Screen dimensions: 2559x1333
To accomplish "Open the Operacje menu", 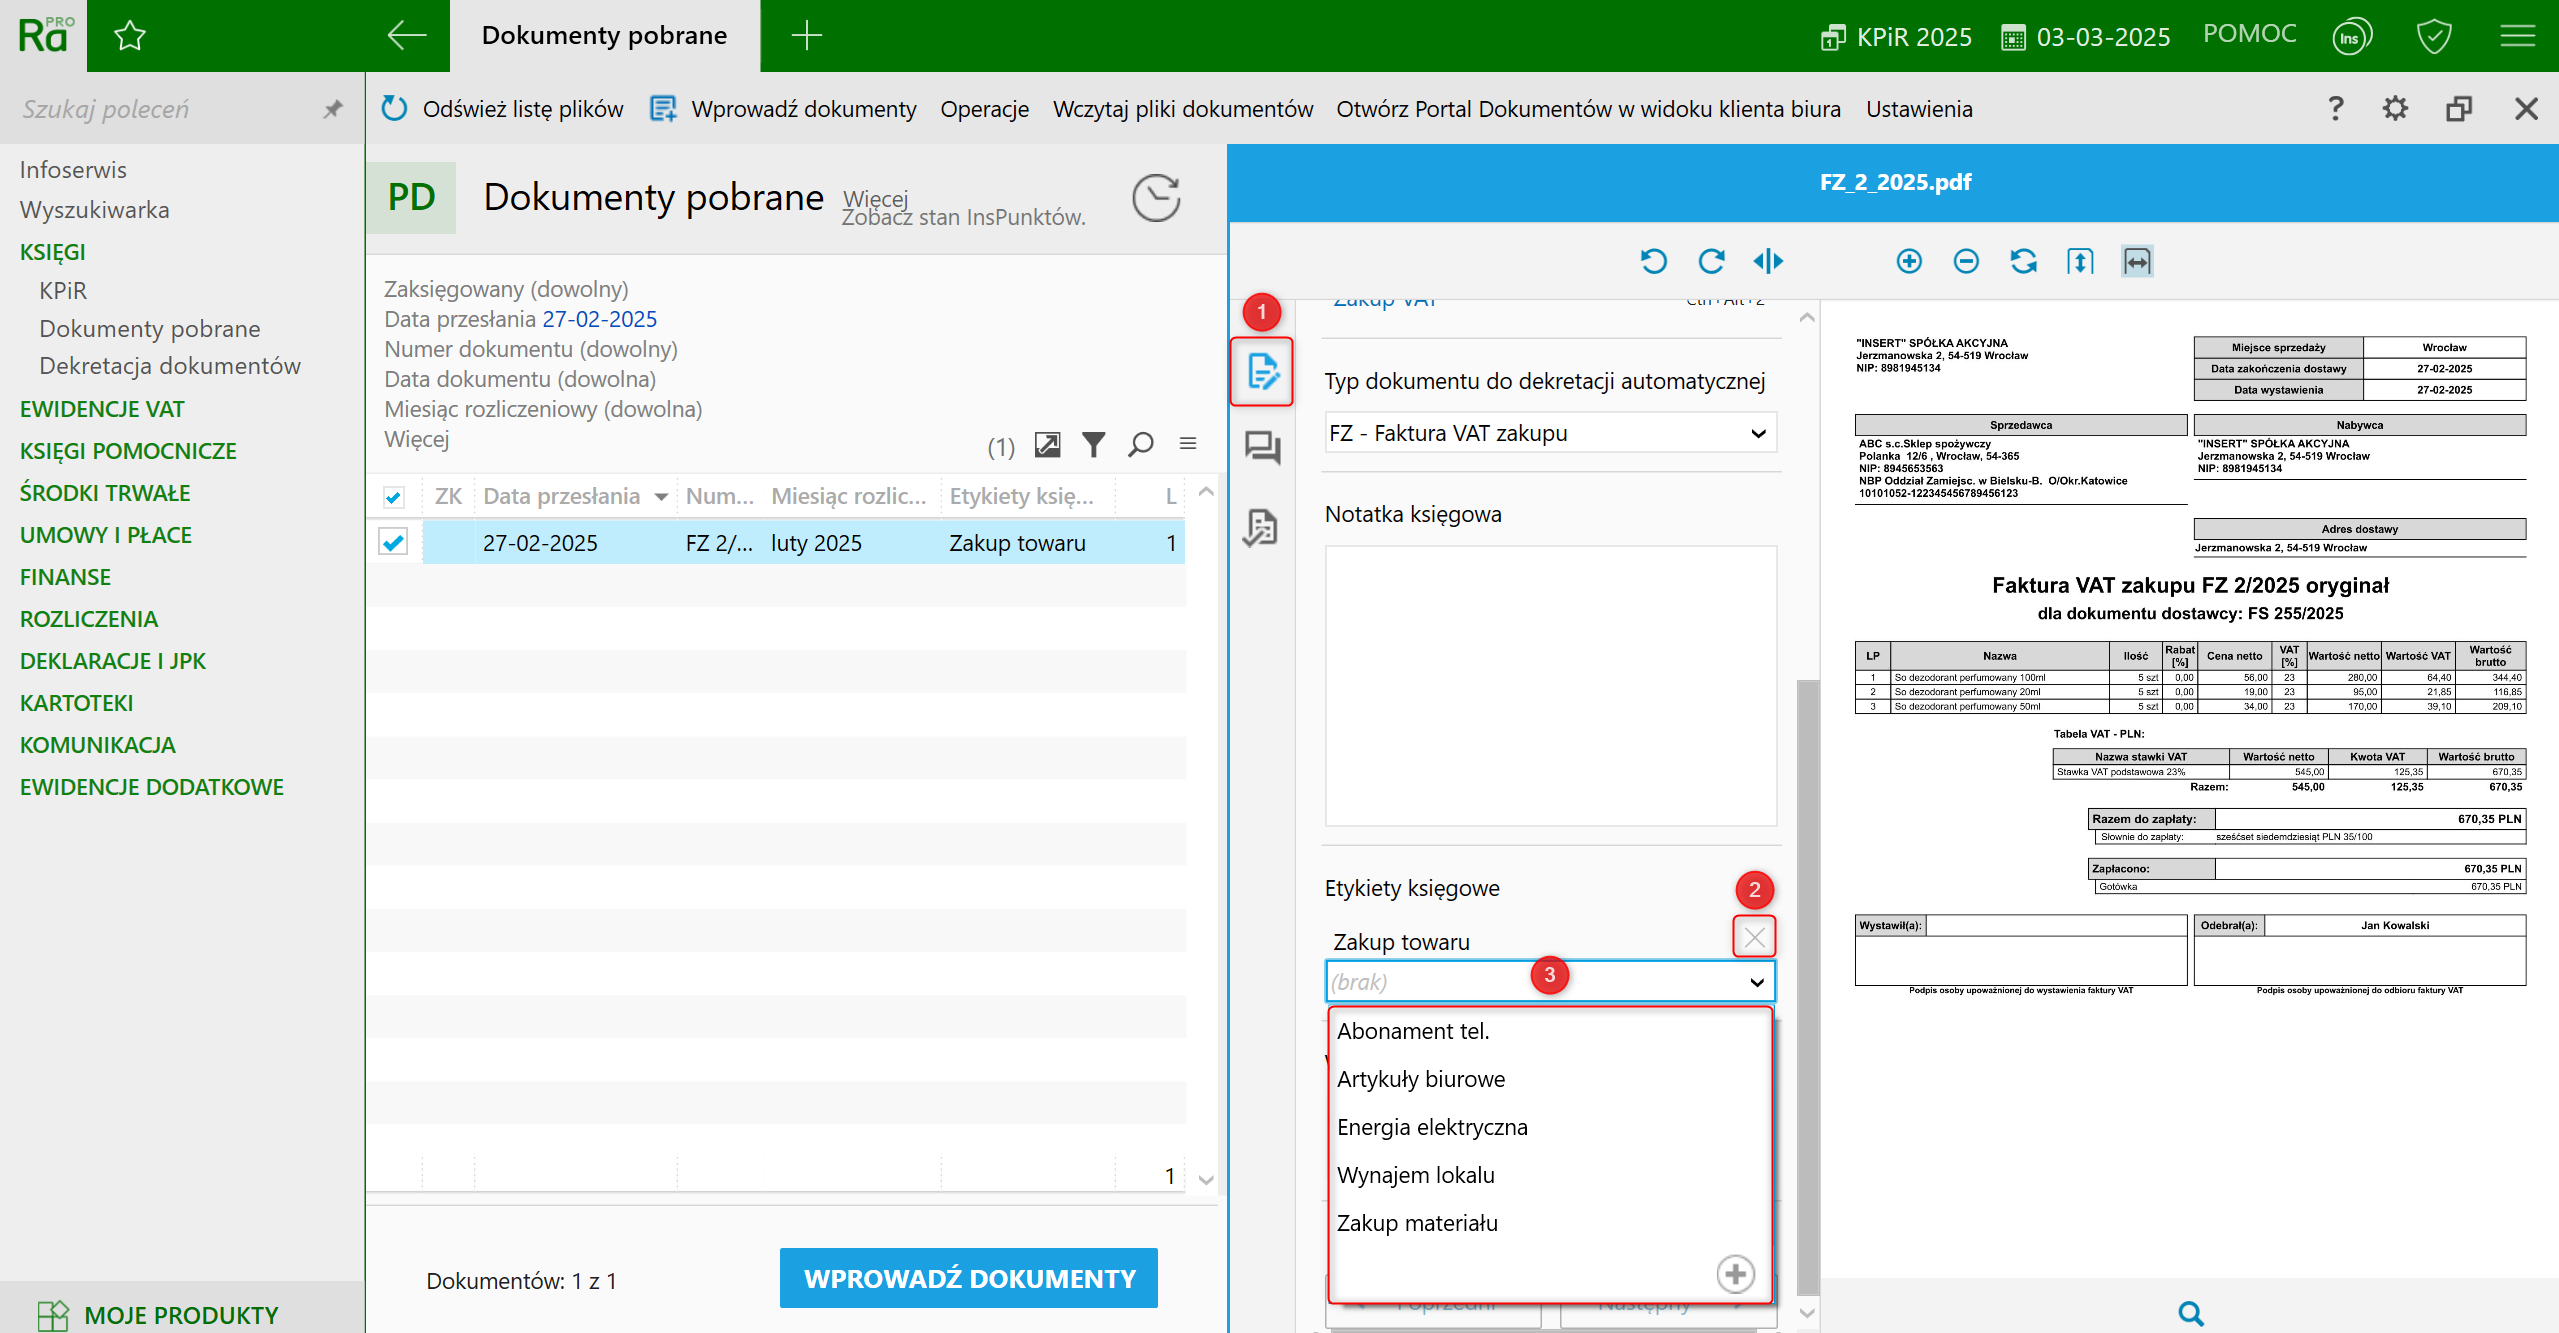I will 984,109.
